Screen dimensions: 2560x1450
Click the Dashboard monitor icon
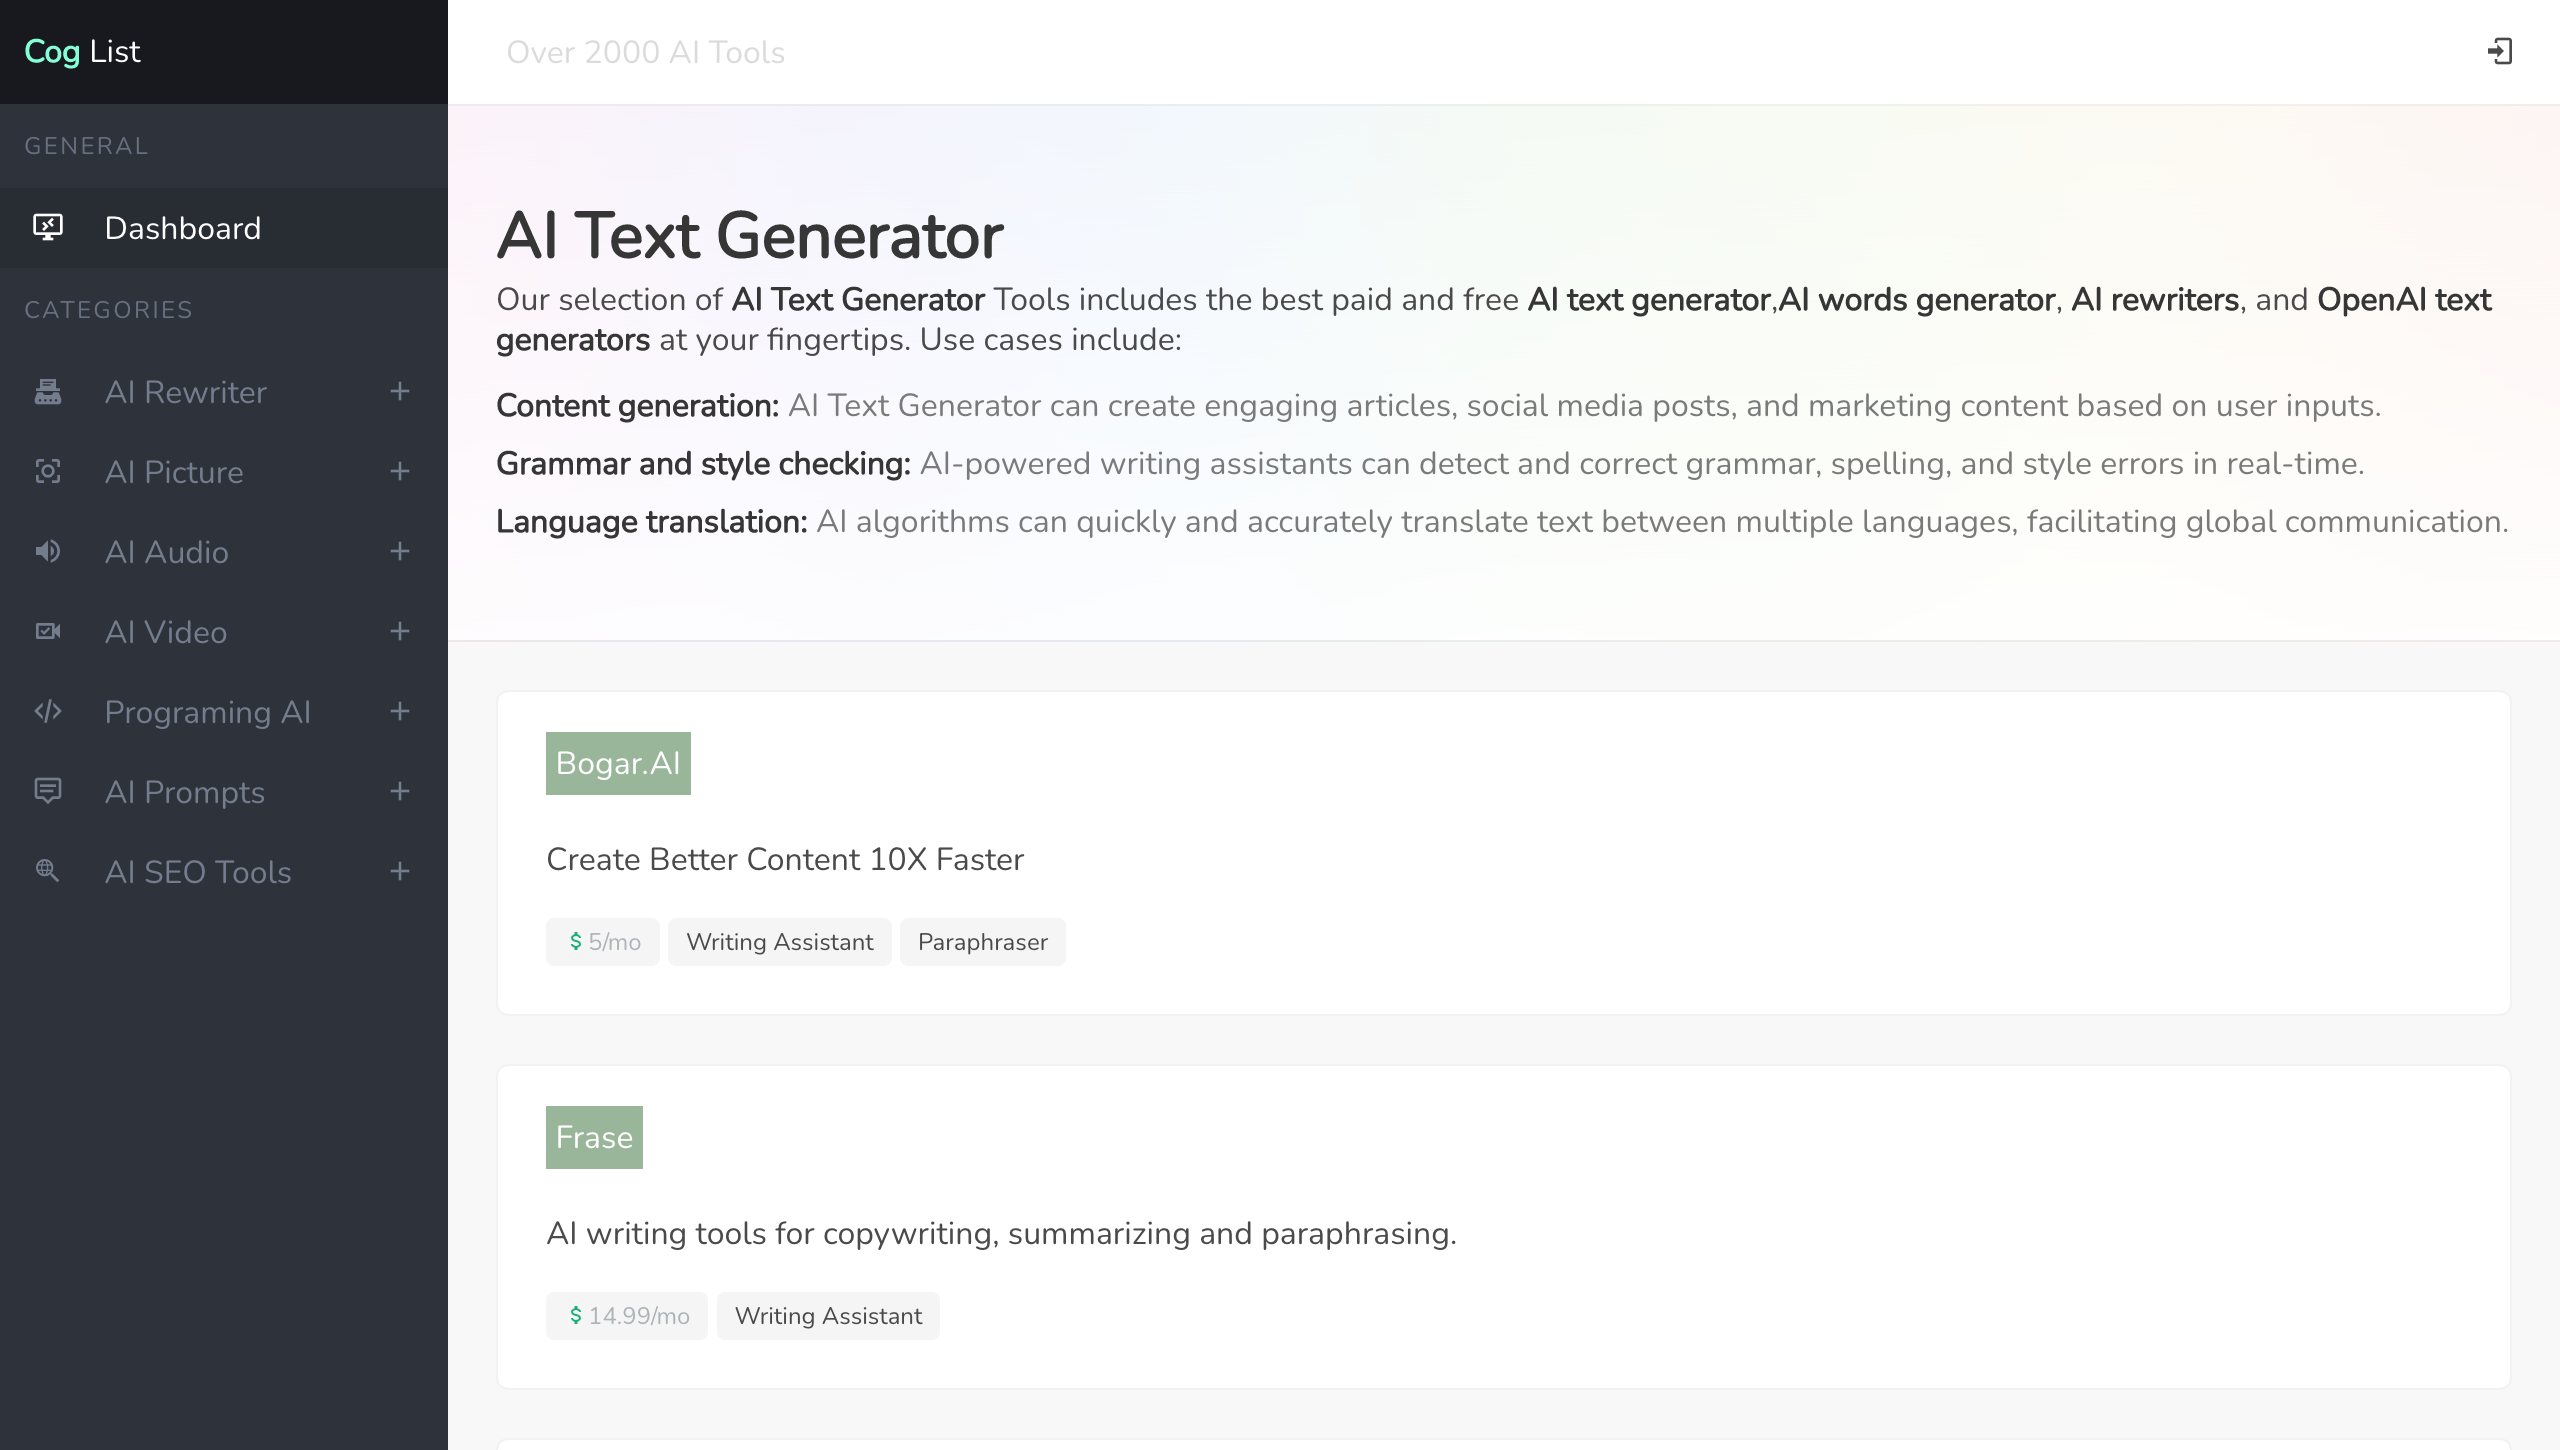(48, 227)
